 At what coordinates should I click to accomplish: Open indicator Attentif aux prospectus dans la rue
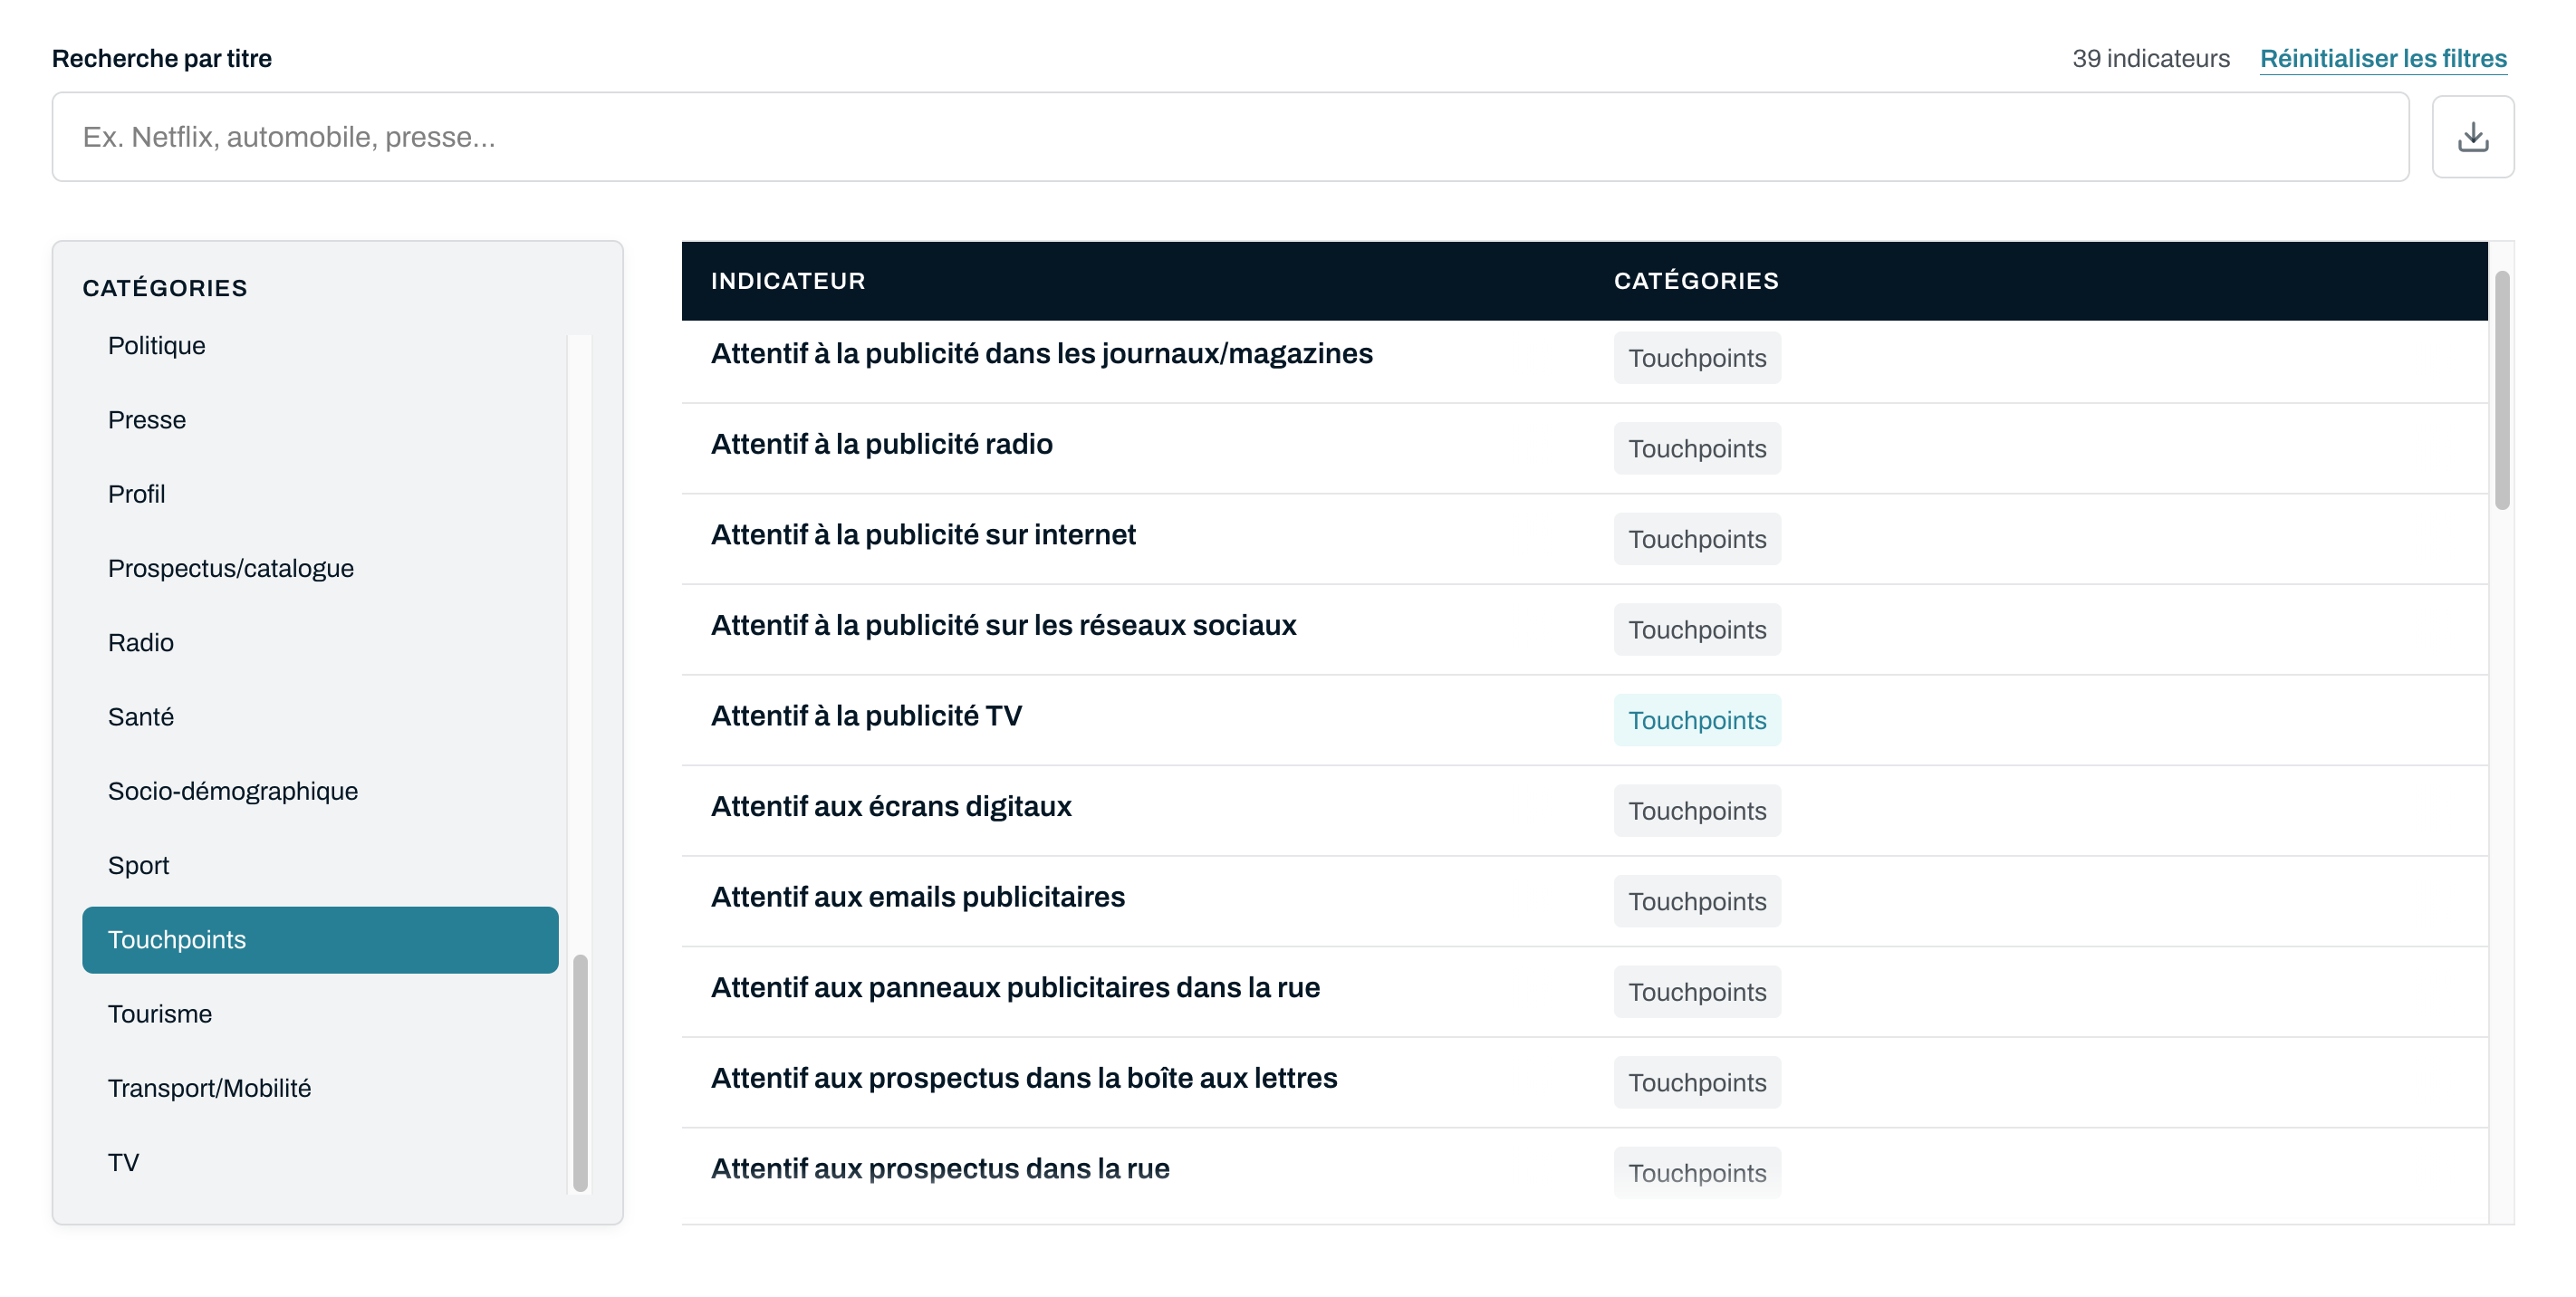pyautogui.click(x=940, y=1169)
